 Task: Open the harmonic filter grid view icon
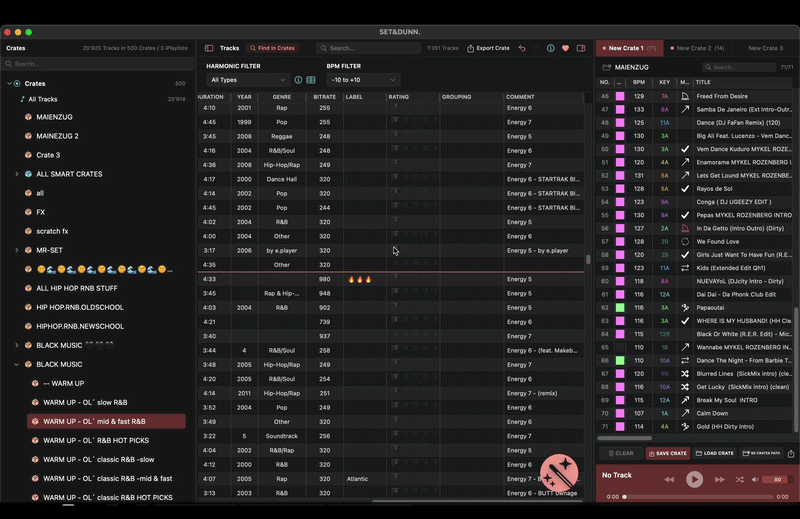click(311, 80)
